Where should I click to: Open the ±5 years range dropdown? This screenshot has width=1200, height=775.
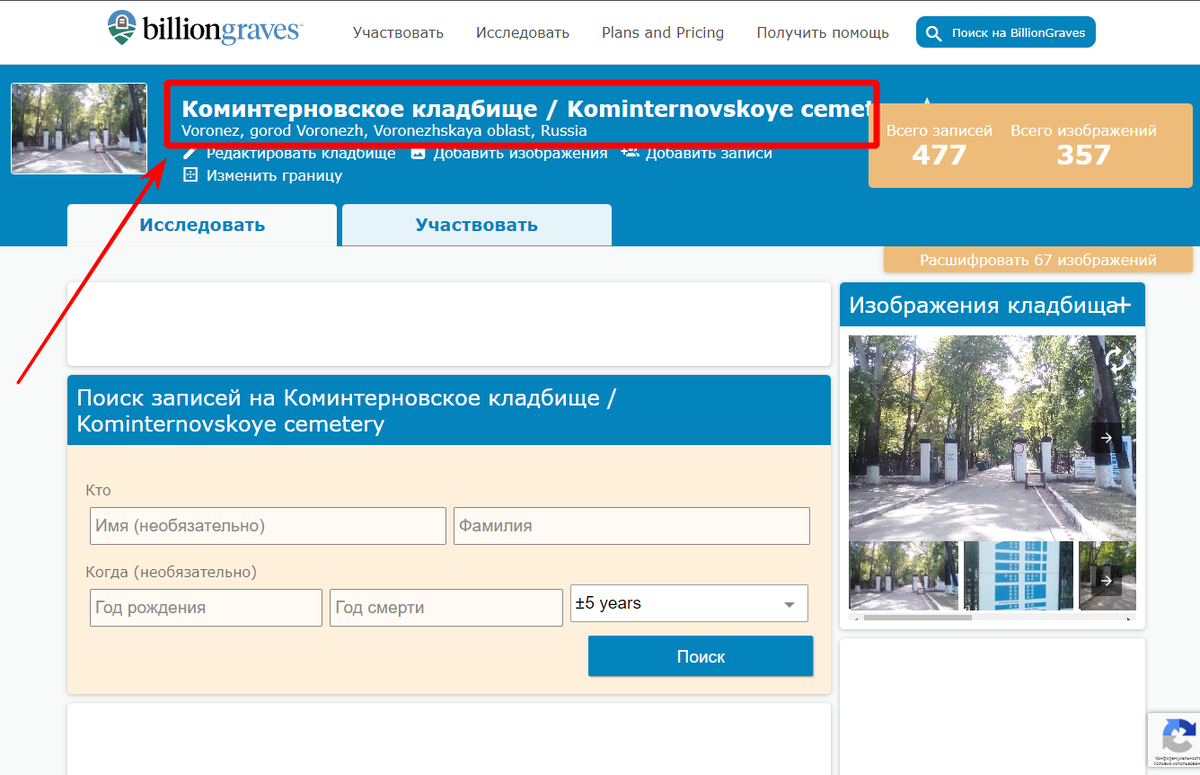pos(689,603)
